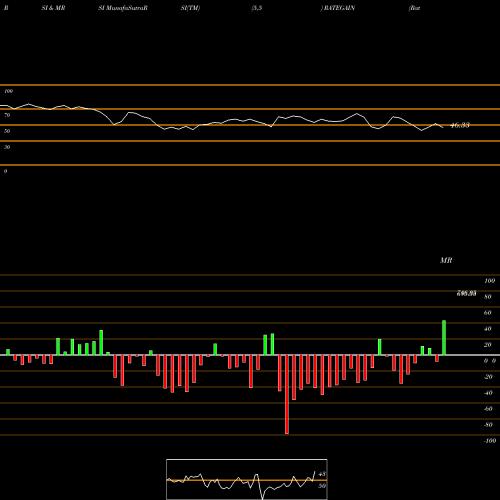
Task: Click the "50" label on RSI left axis
Action: coord(7,131)
